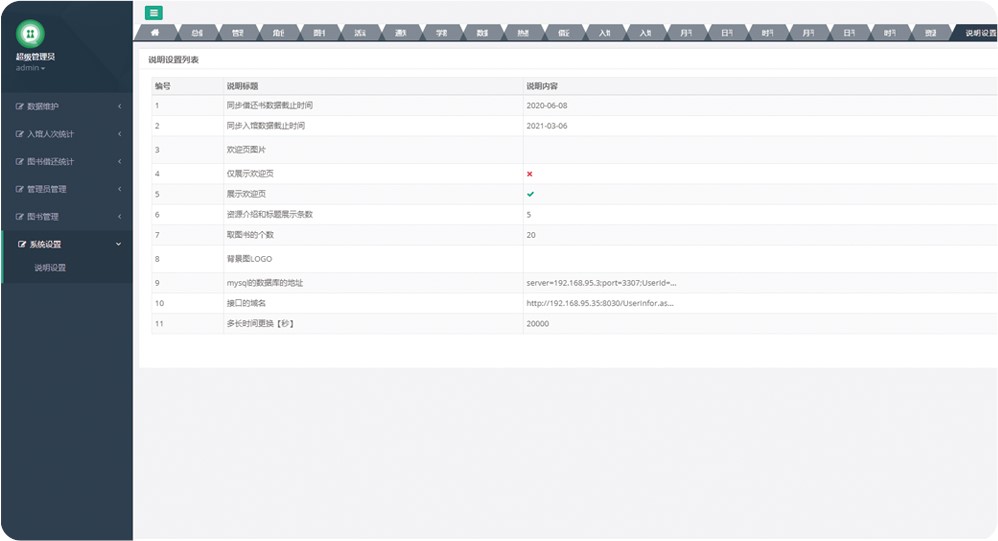
Task: Click the edit icon beside 数据维护
Action: 19,106
